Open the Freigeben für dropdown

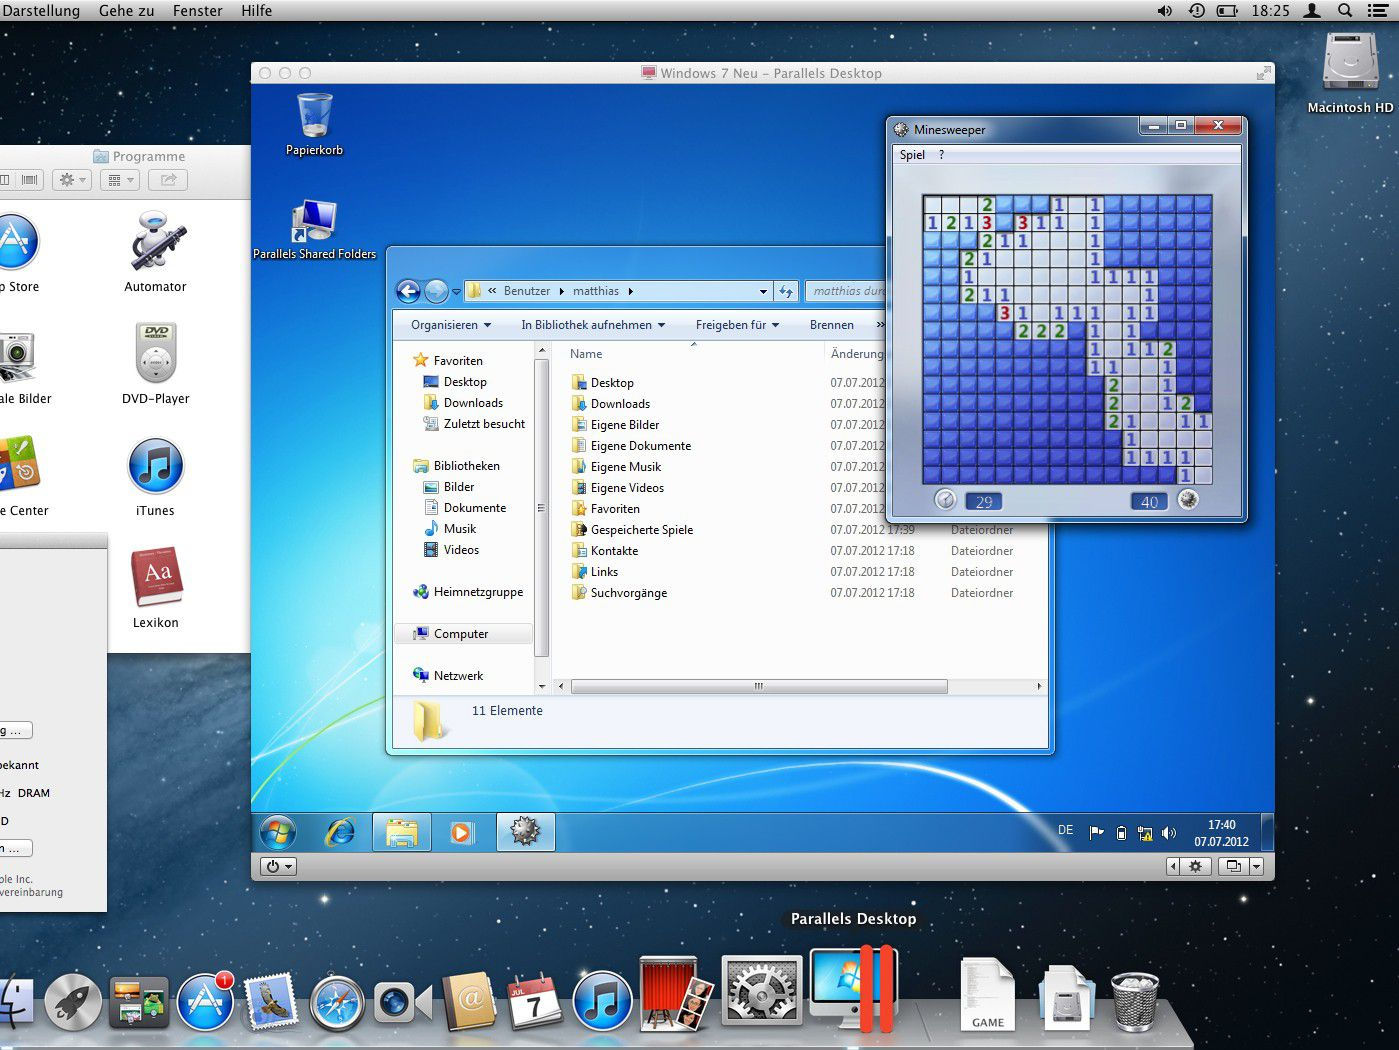[x=737, y=325]
